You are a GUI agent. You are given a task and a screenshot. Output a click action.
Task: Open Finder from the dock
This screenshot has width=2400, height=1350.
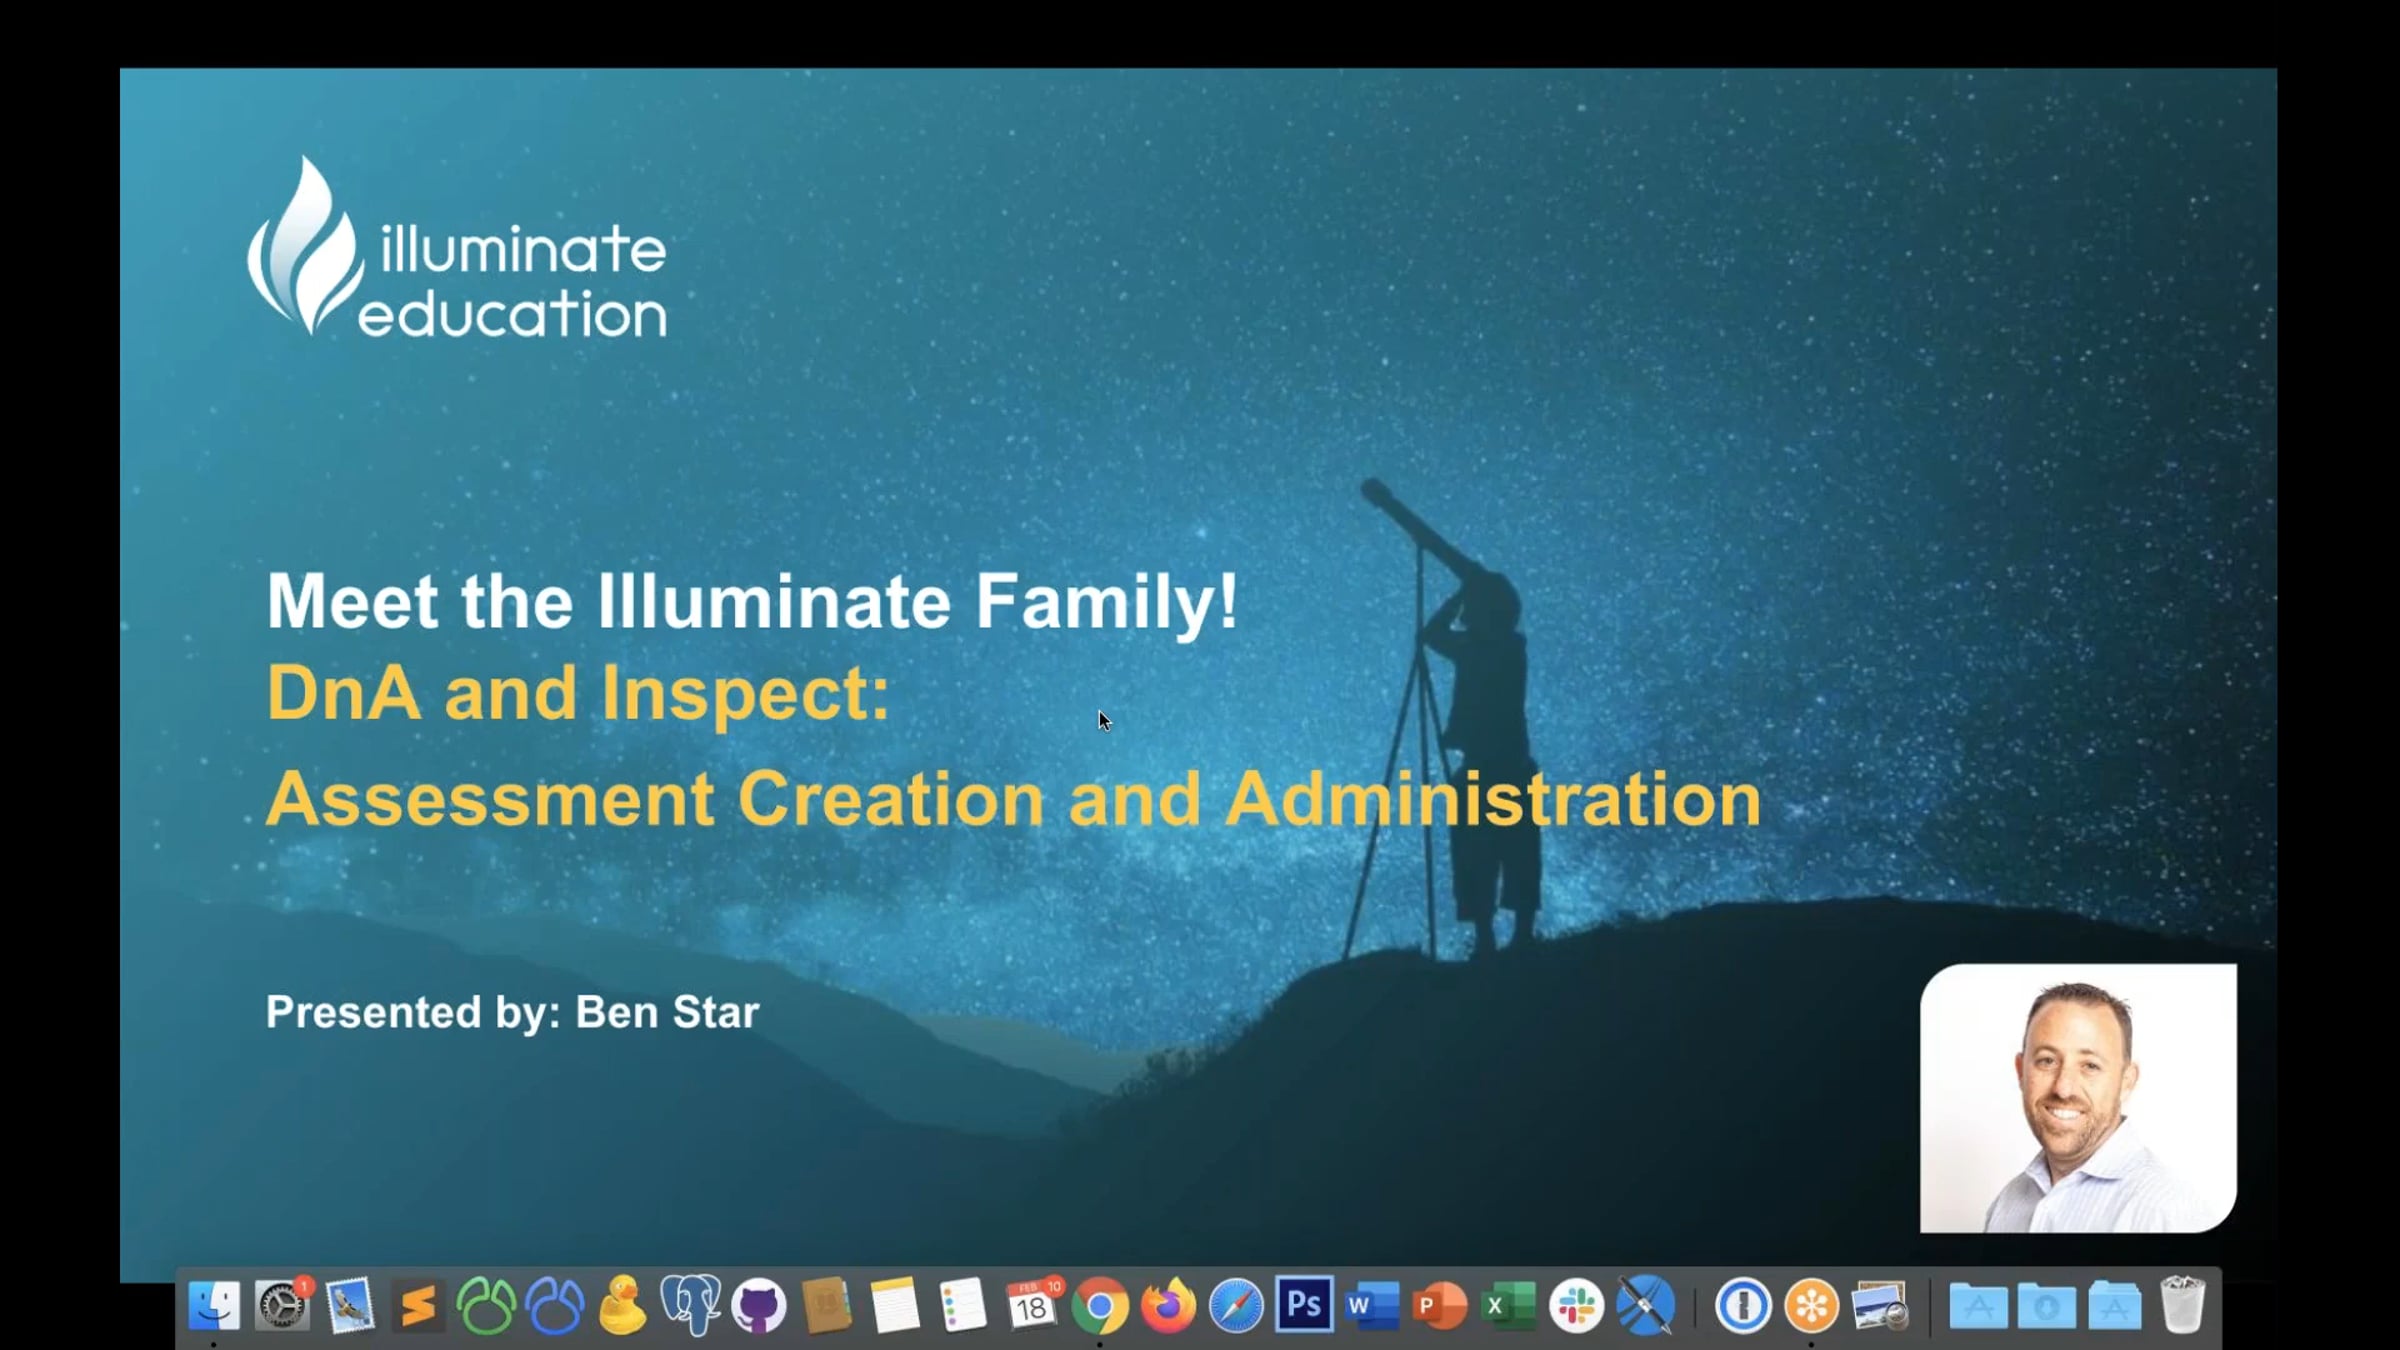(214, 1305)
